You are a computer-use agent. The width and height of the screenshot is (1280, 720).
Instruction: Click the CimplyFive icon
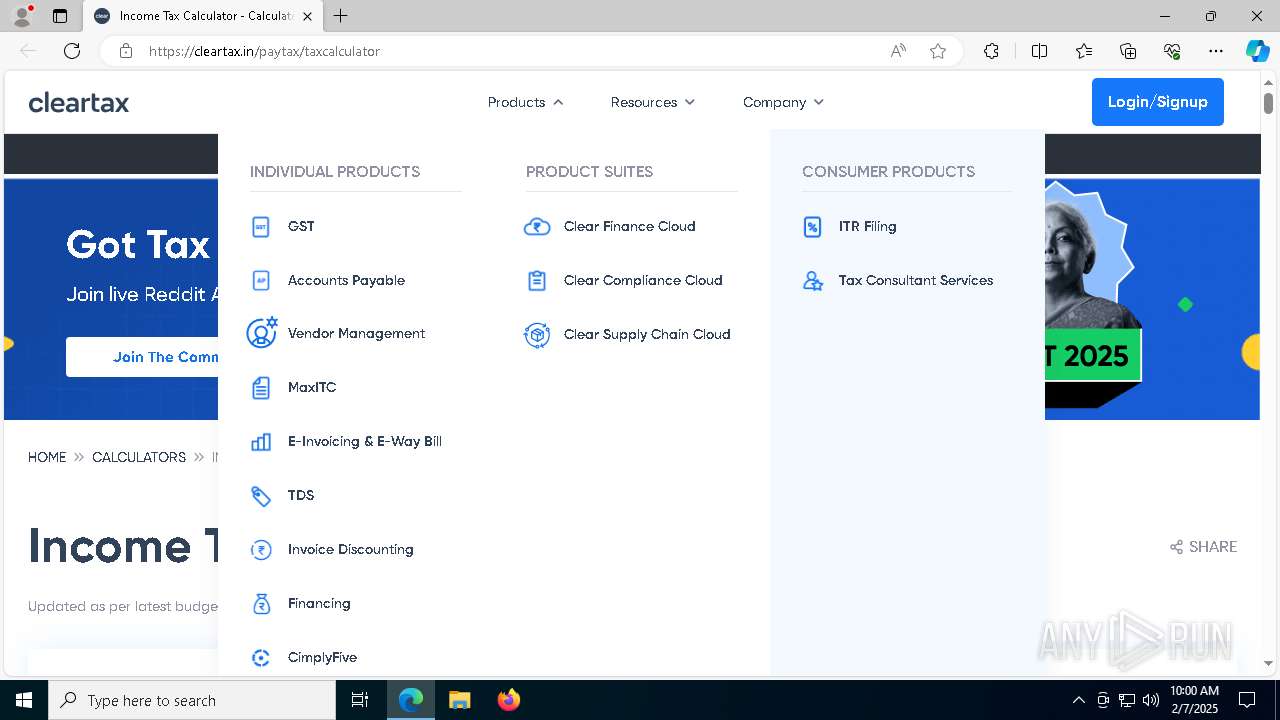[x=261, y=658]
